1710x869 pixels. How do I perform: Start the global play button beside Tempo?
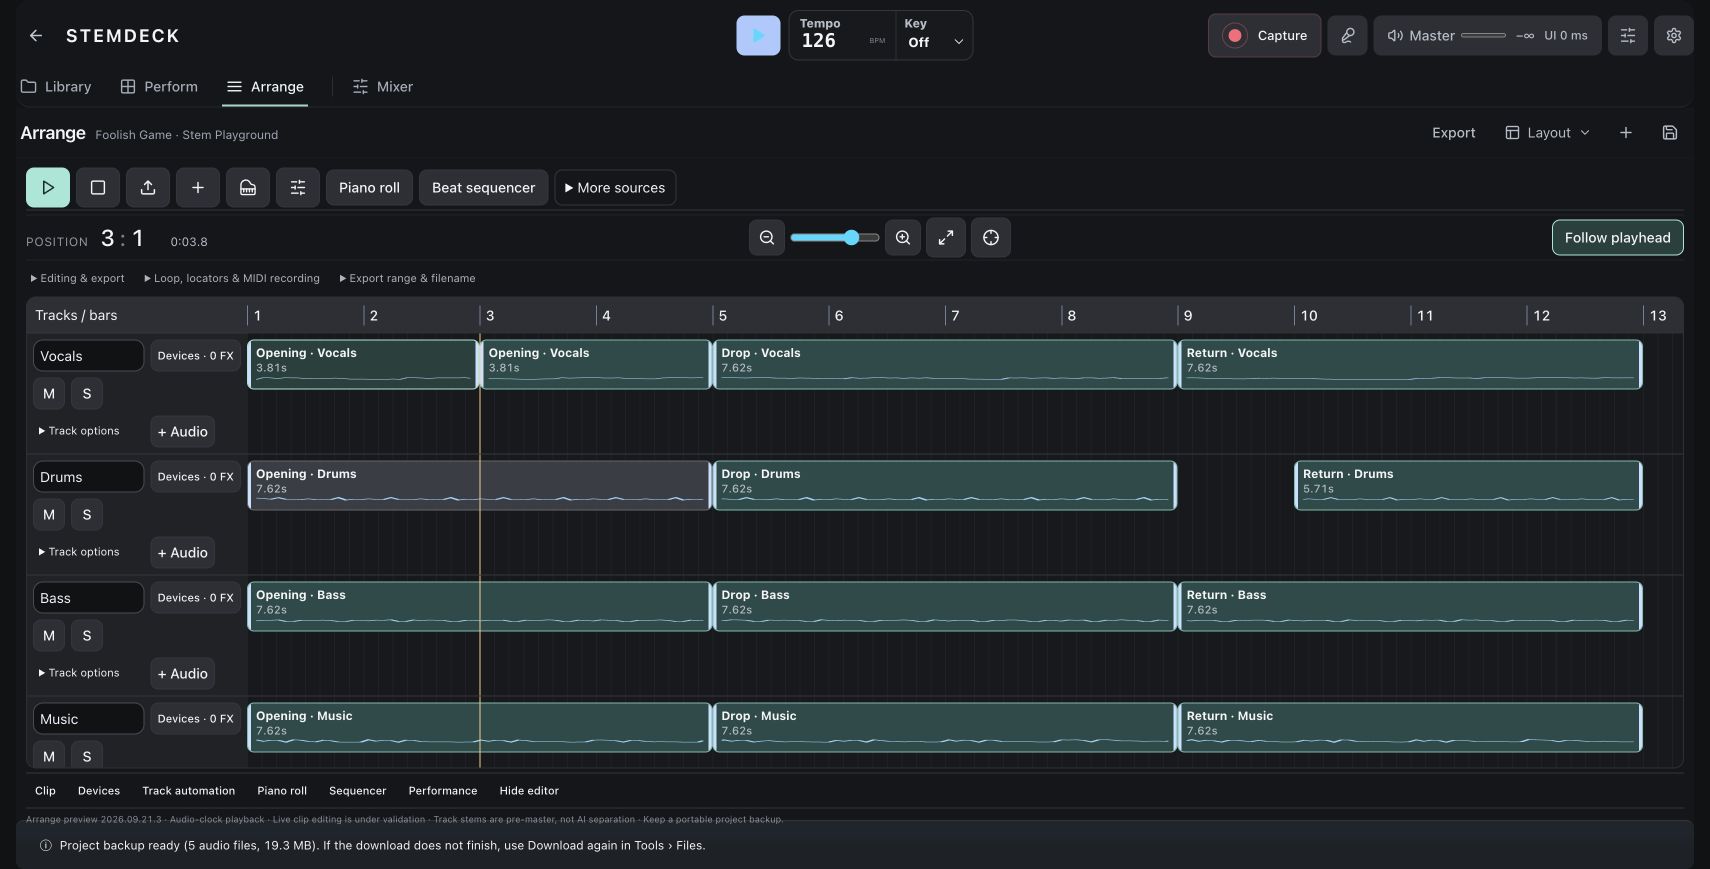758,36
